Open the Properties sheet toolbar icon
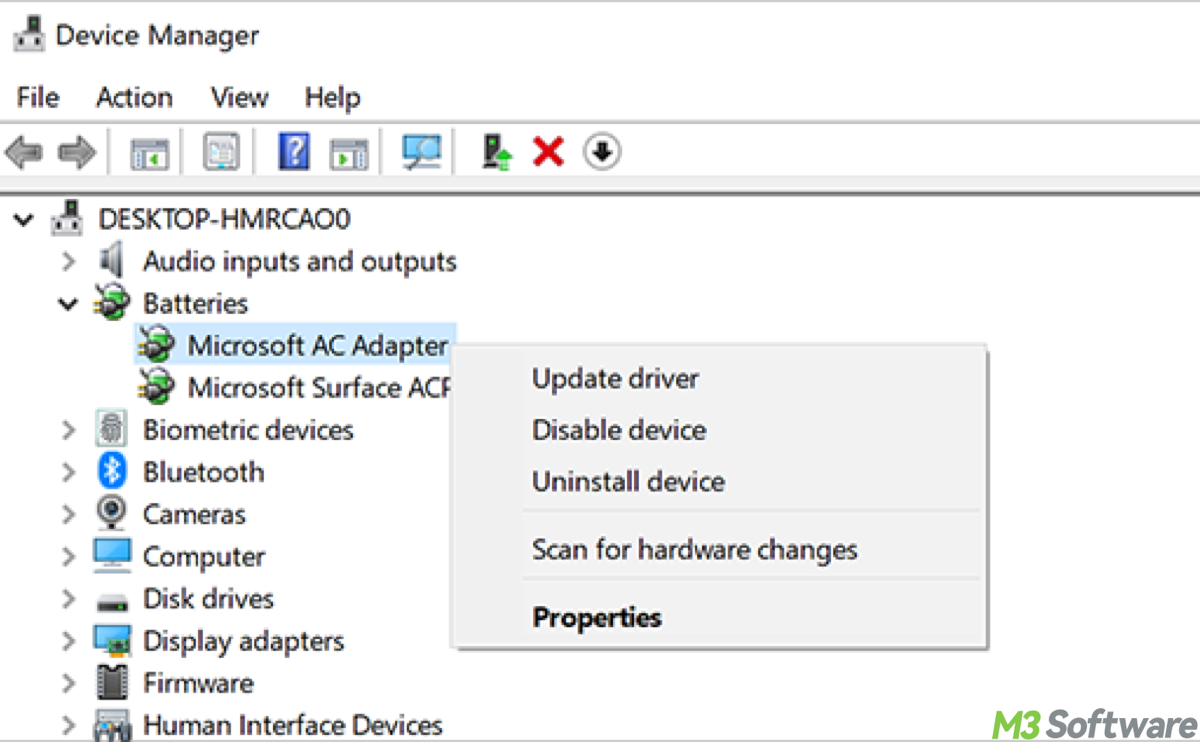The width and height of the screenshot is (1200, 742). (221, 153)
